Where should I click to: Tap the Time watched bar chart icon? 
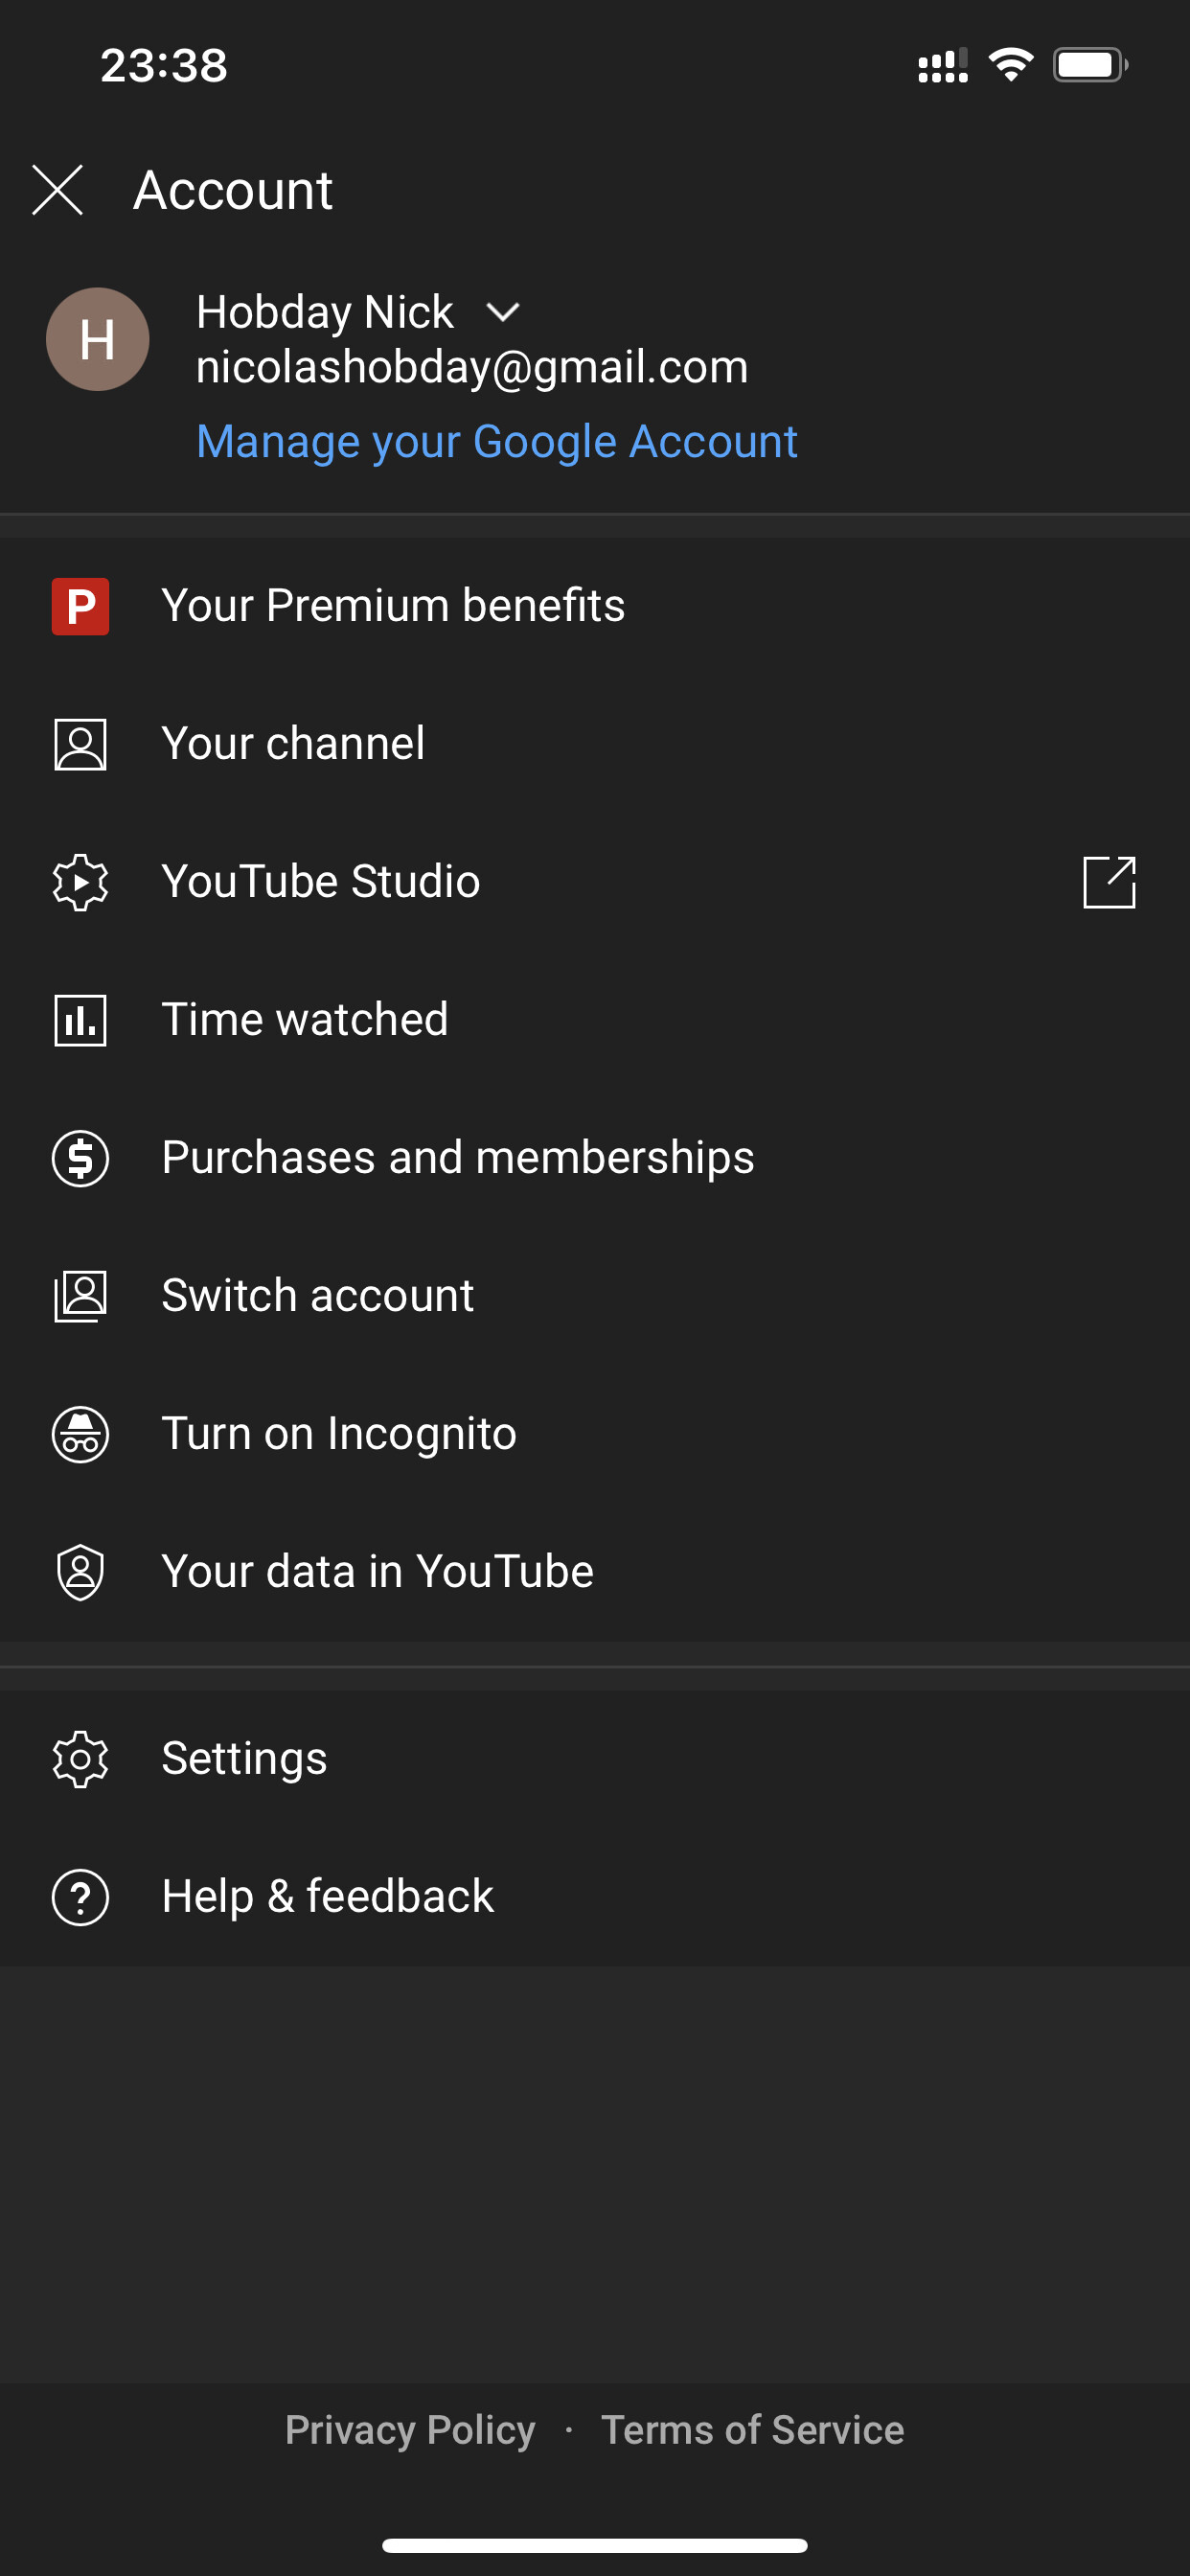pyautogui.click(x=80, y=1020)
